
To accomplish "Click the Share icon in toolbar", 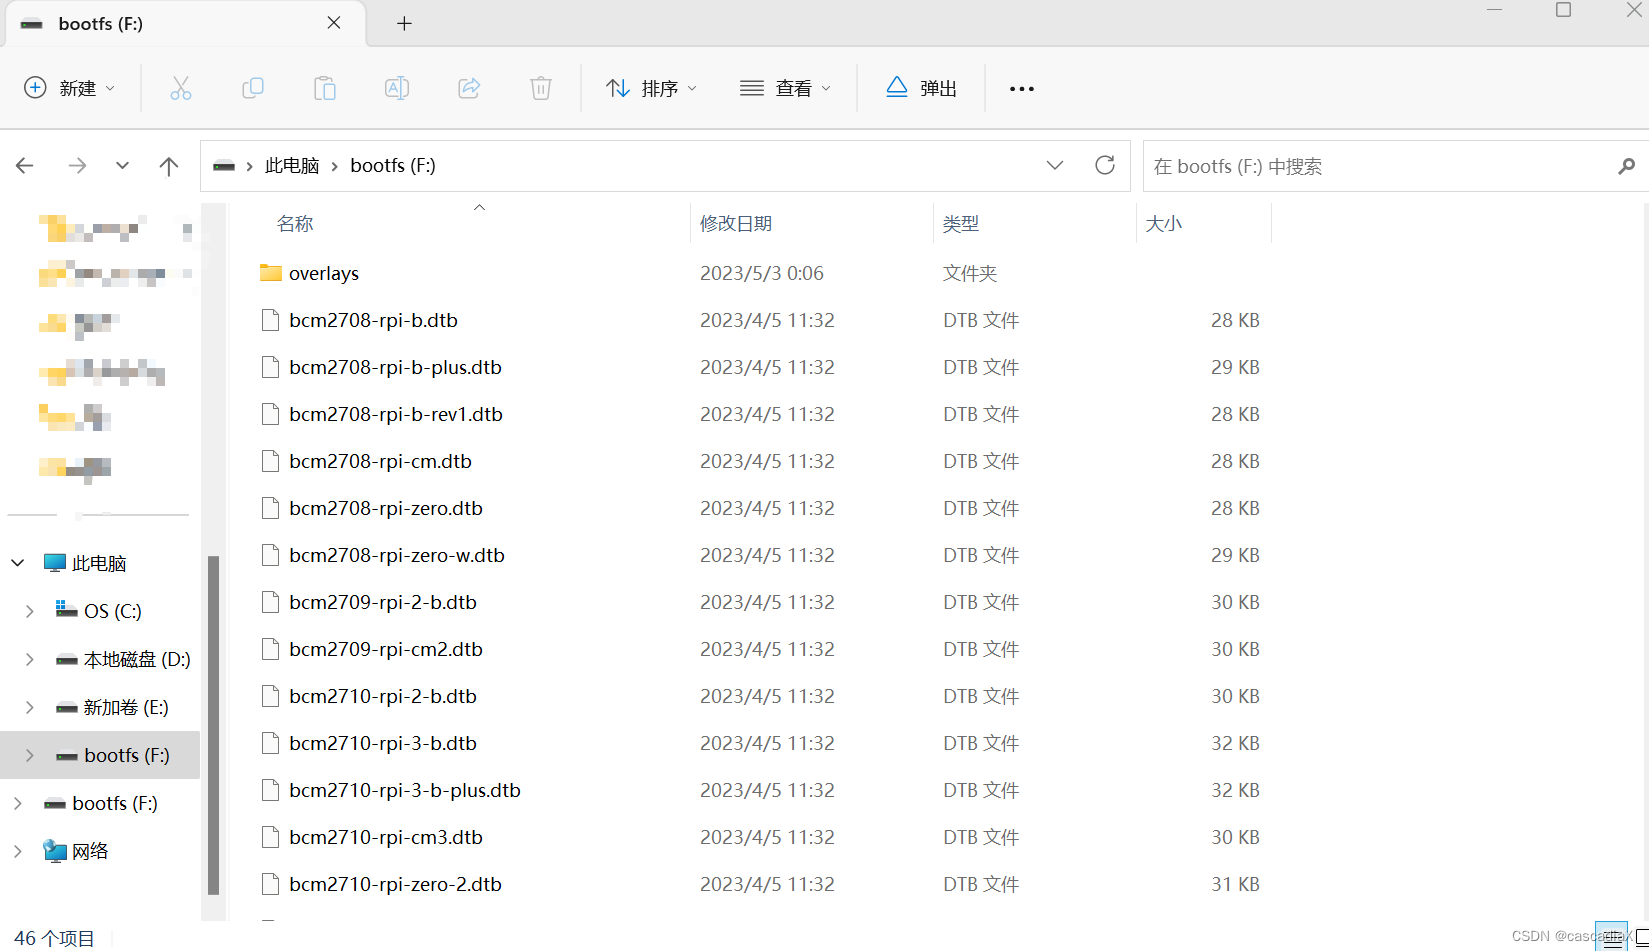I will click(x=469, y=89).
